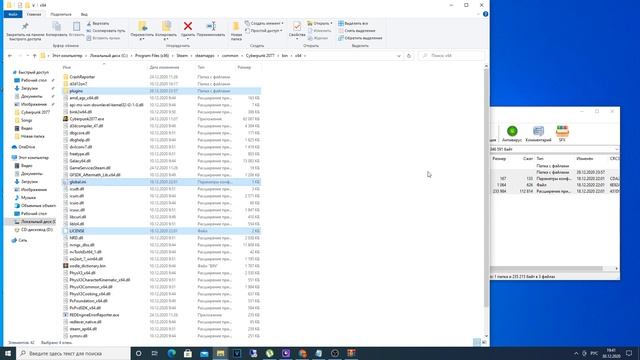Open the Переместить в dropdown
Screen dimensions: 640x360
(142, 31)
